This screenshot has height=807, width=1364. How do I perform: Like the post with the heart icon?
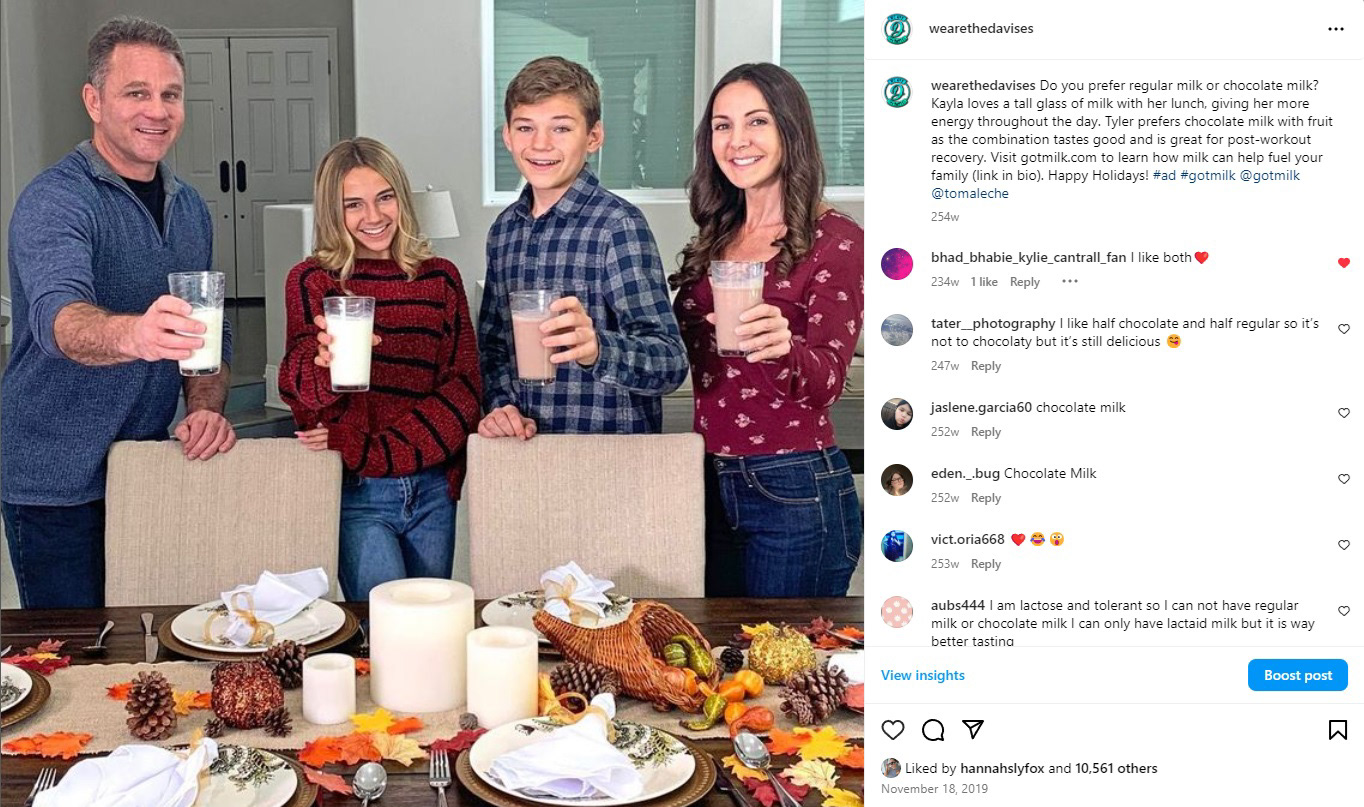pos(893,730)
